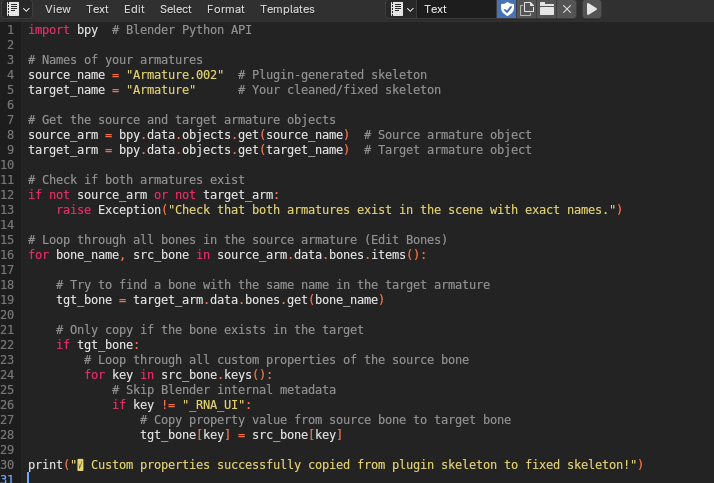
Task: Click the comment "# Loop through all custom properties"
Action: [x=276, y=360]
